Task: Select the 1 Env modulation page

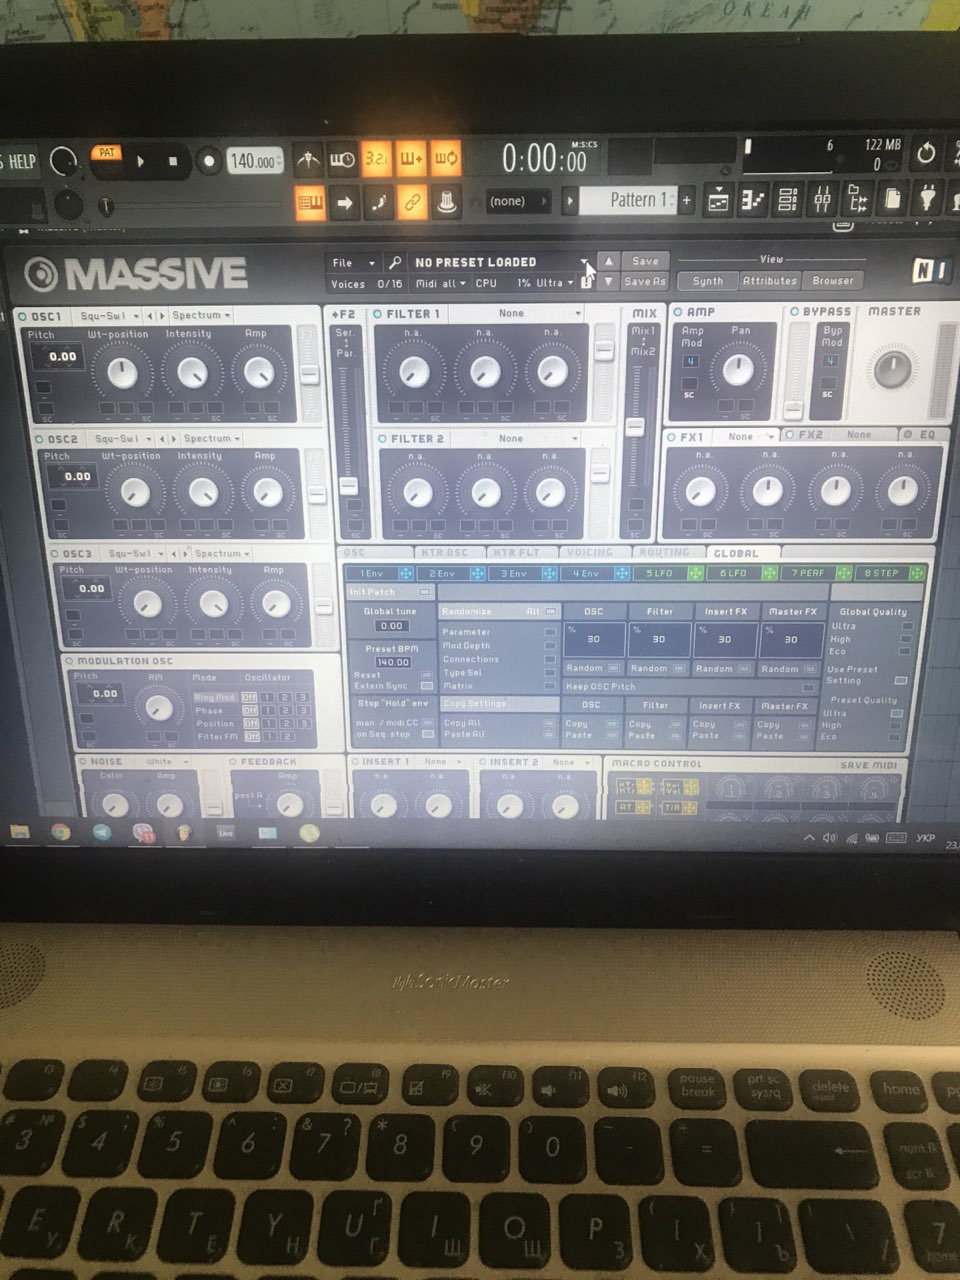Action: 372,574
